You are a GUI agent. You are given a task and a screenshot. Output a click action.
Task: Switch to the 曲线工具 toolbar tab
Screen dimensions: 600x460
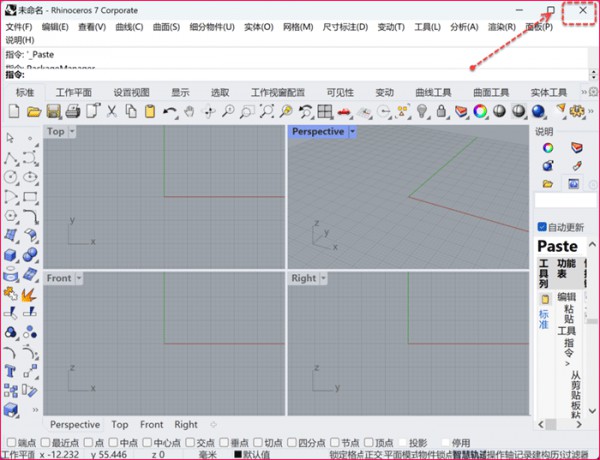(x=433, y=92)
